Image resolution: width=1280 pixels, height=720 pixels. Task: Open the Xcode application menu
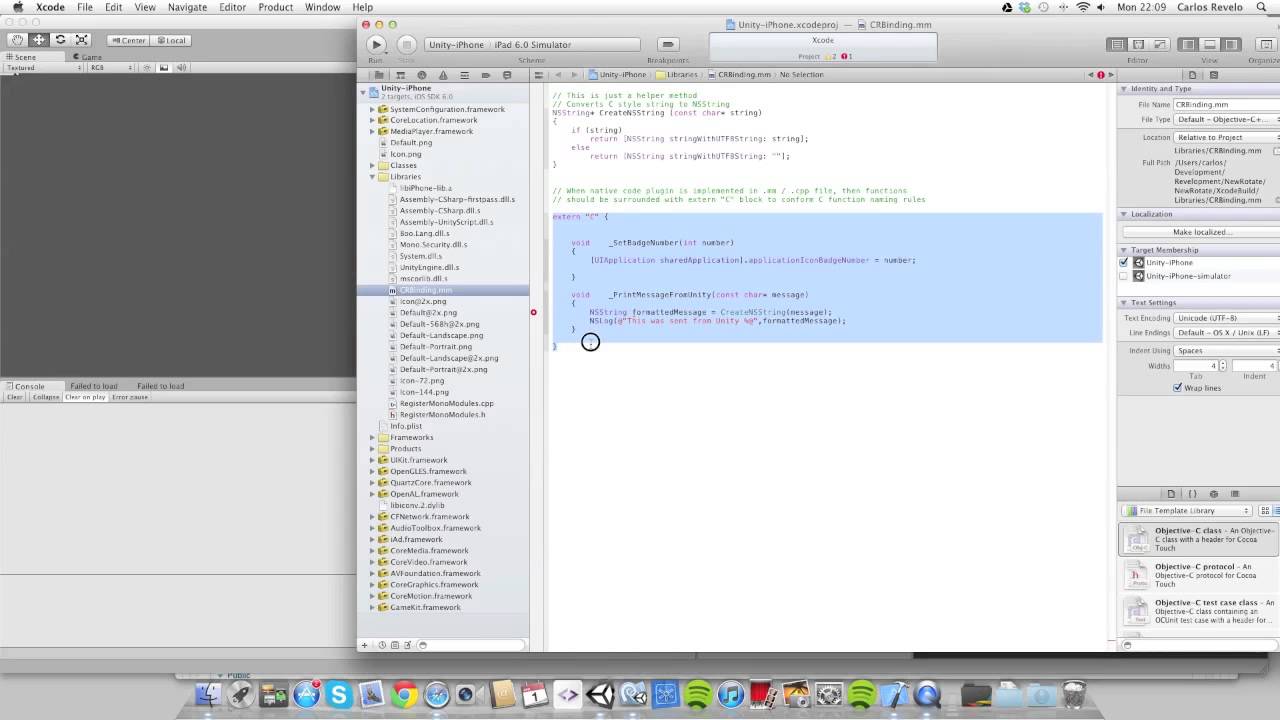(x=50, y=7)
